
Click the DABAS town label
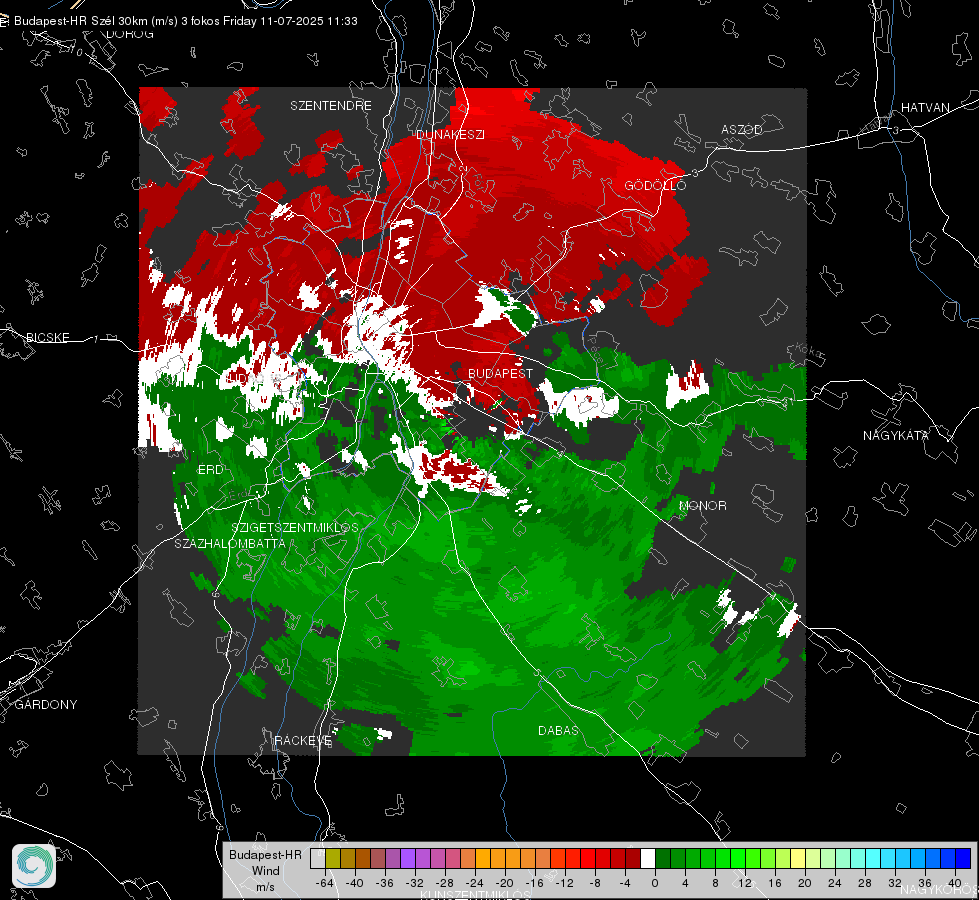558,731
